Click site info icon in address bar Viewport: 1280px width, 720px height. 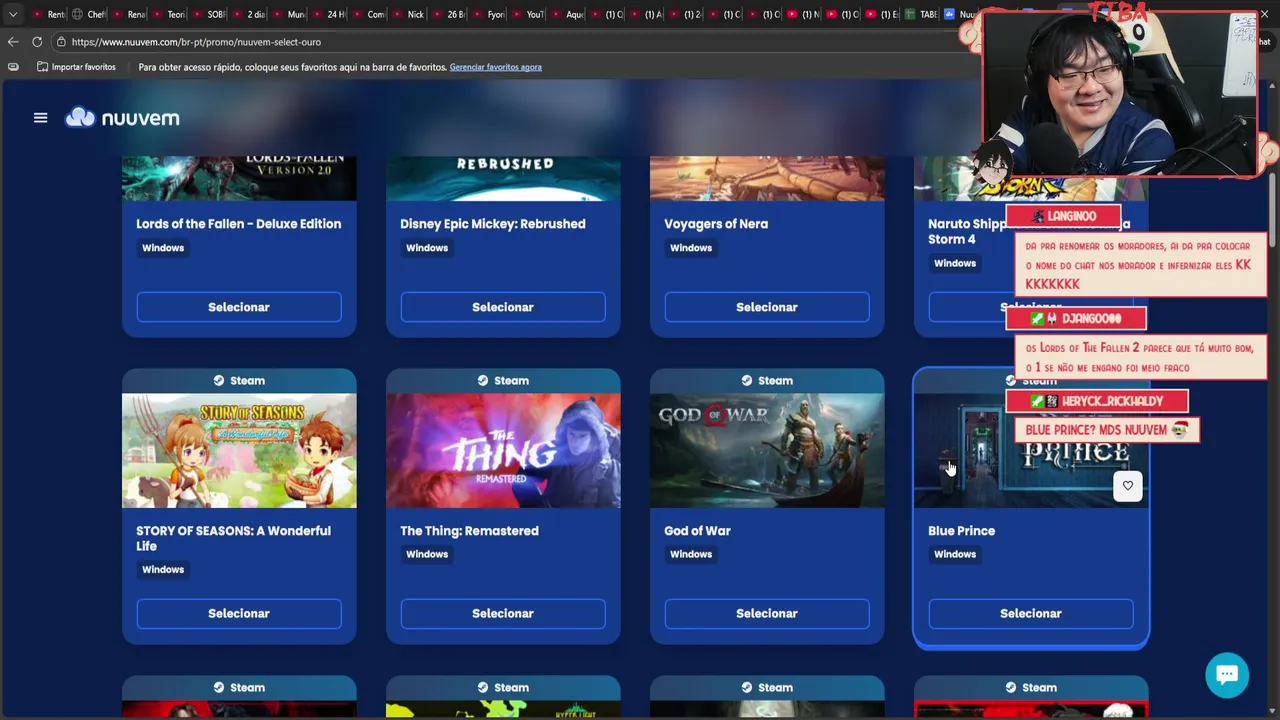(x=61, y=42)
